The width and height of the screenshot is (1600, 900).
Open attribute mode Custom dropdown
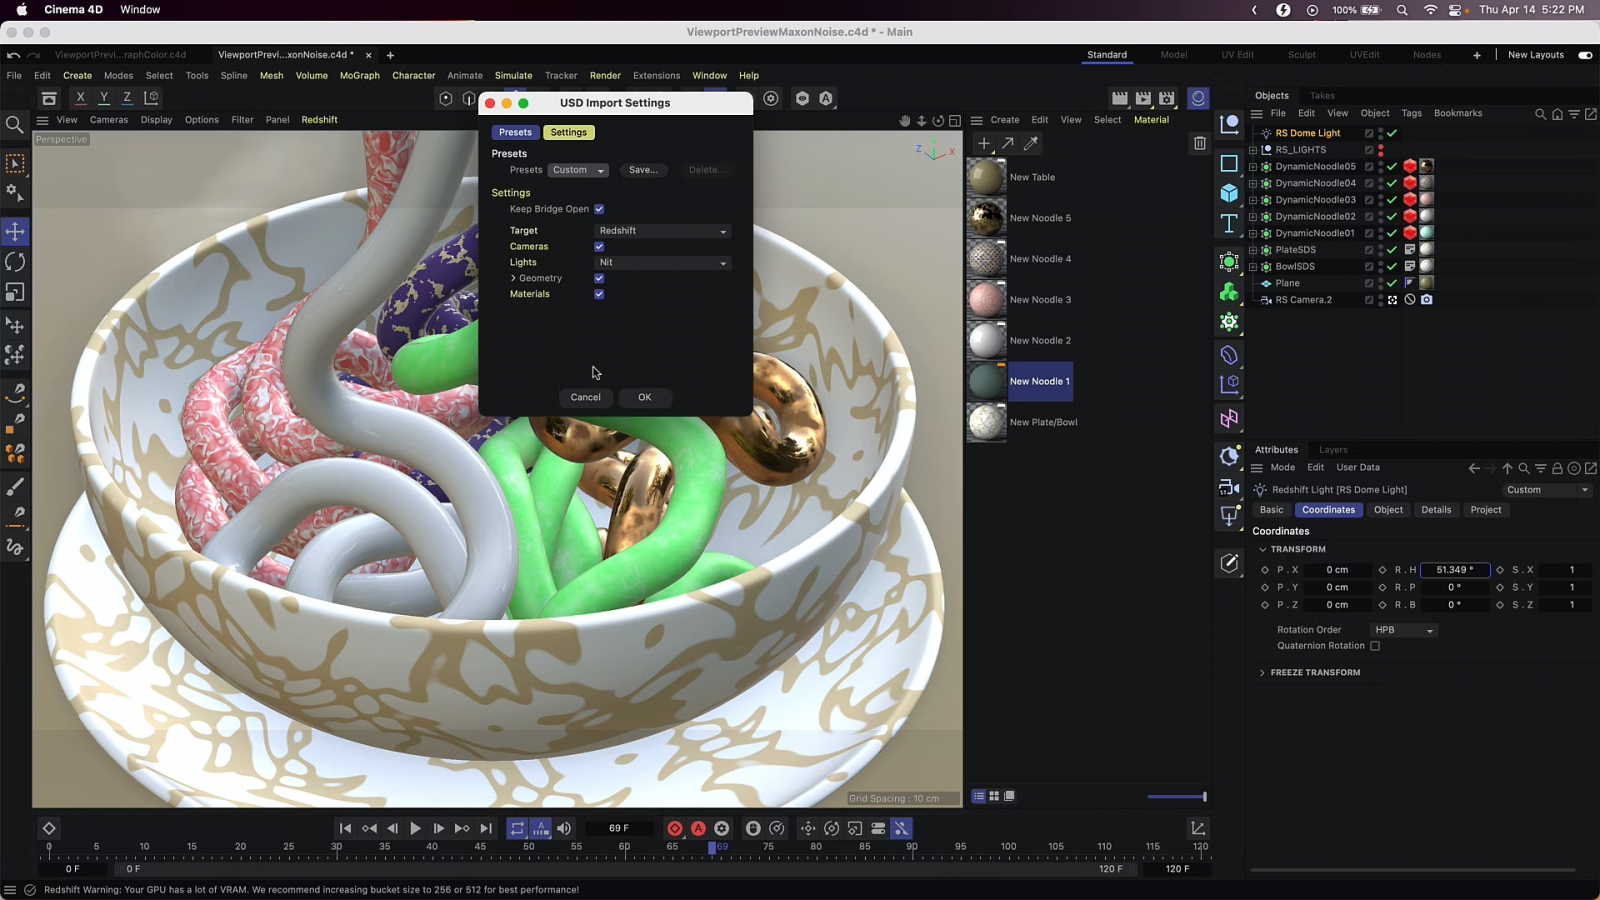(1546, 490)
